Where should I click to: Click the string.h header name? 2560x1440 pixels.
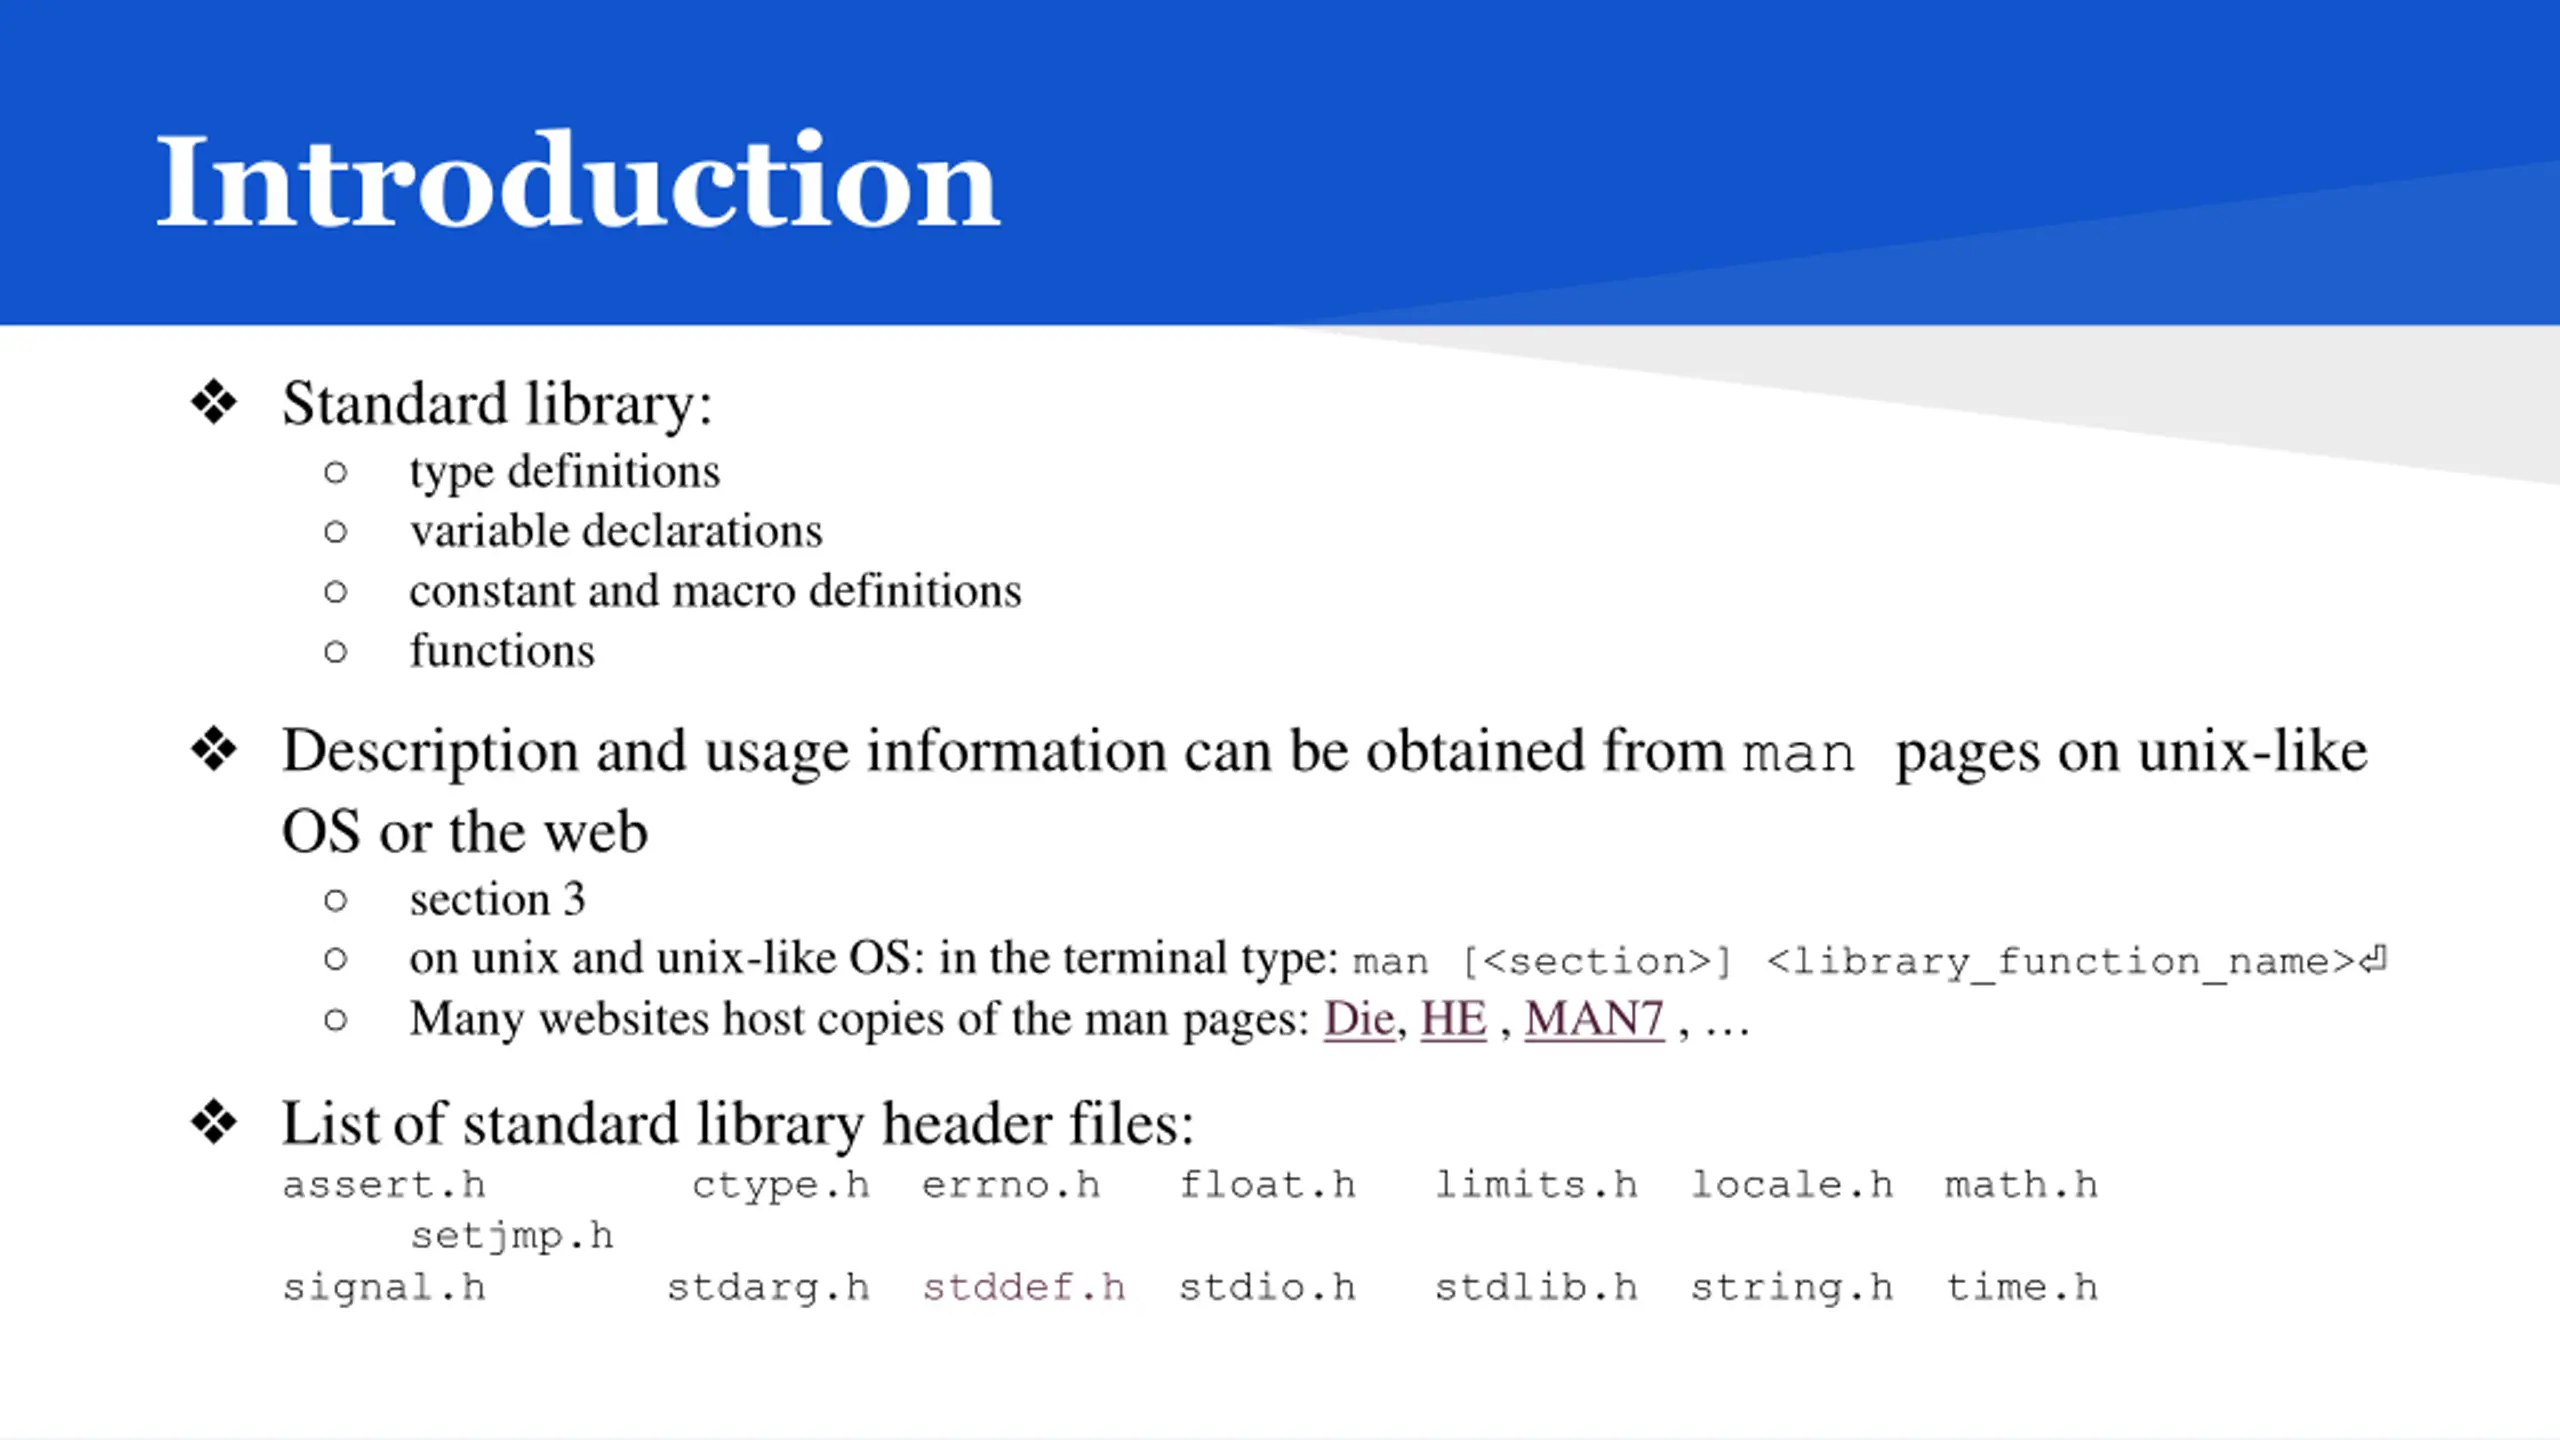1792,1288
